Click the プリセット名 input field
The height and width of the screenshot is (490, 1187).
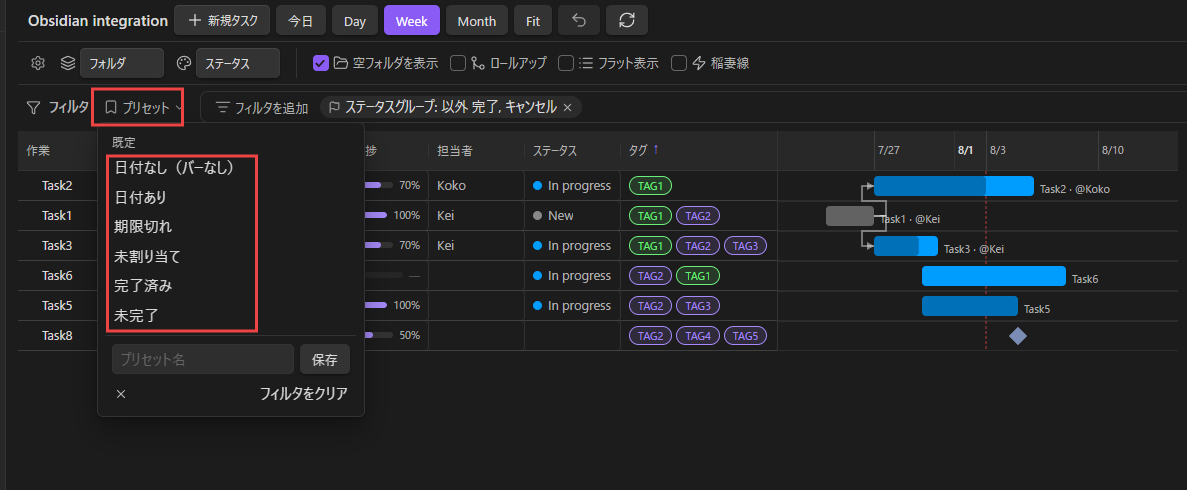click(203, 360)
